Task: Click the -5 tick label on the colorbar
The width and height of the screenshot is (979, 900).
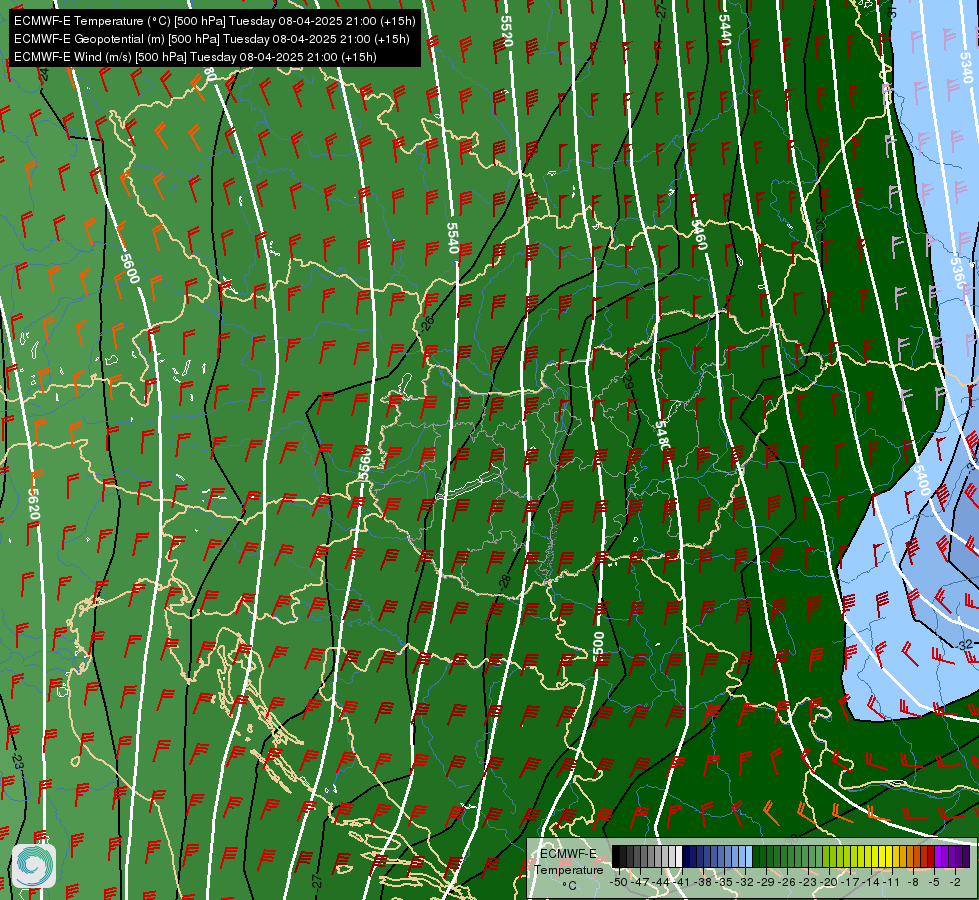Action: click(x=934, y=882)
